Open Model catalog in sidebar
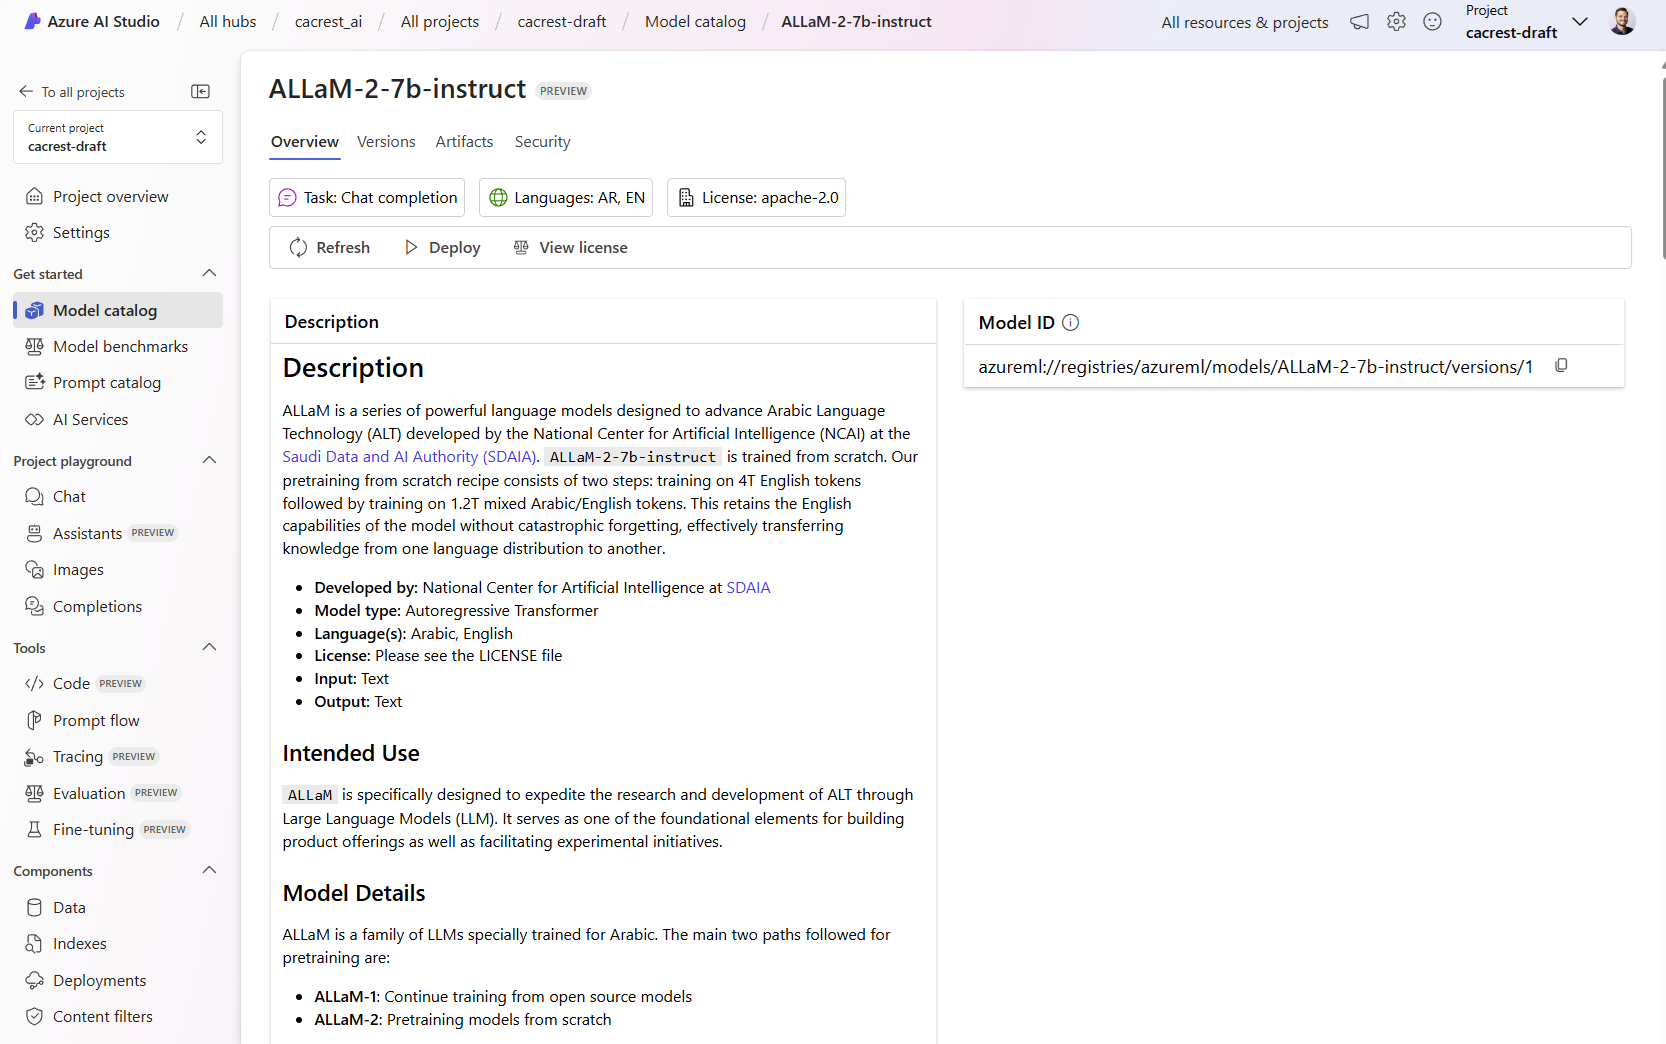The width and height of the screenshot is (1666, 1044). pos(118,311)
